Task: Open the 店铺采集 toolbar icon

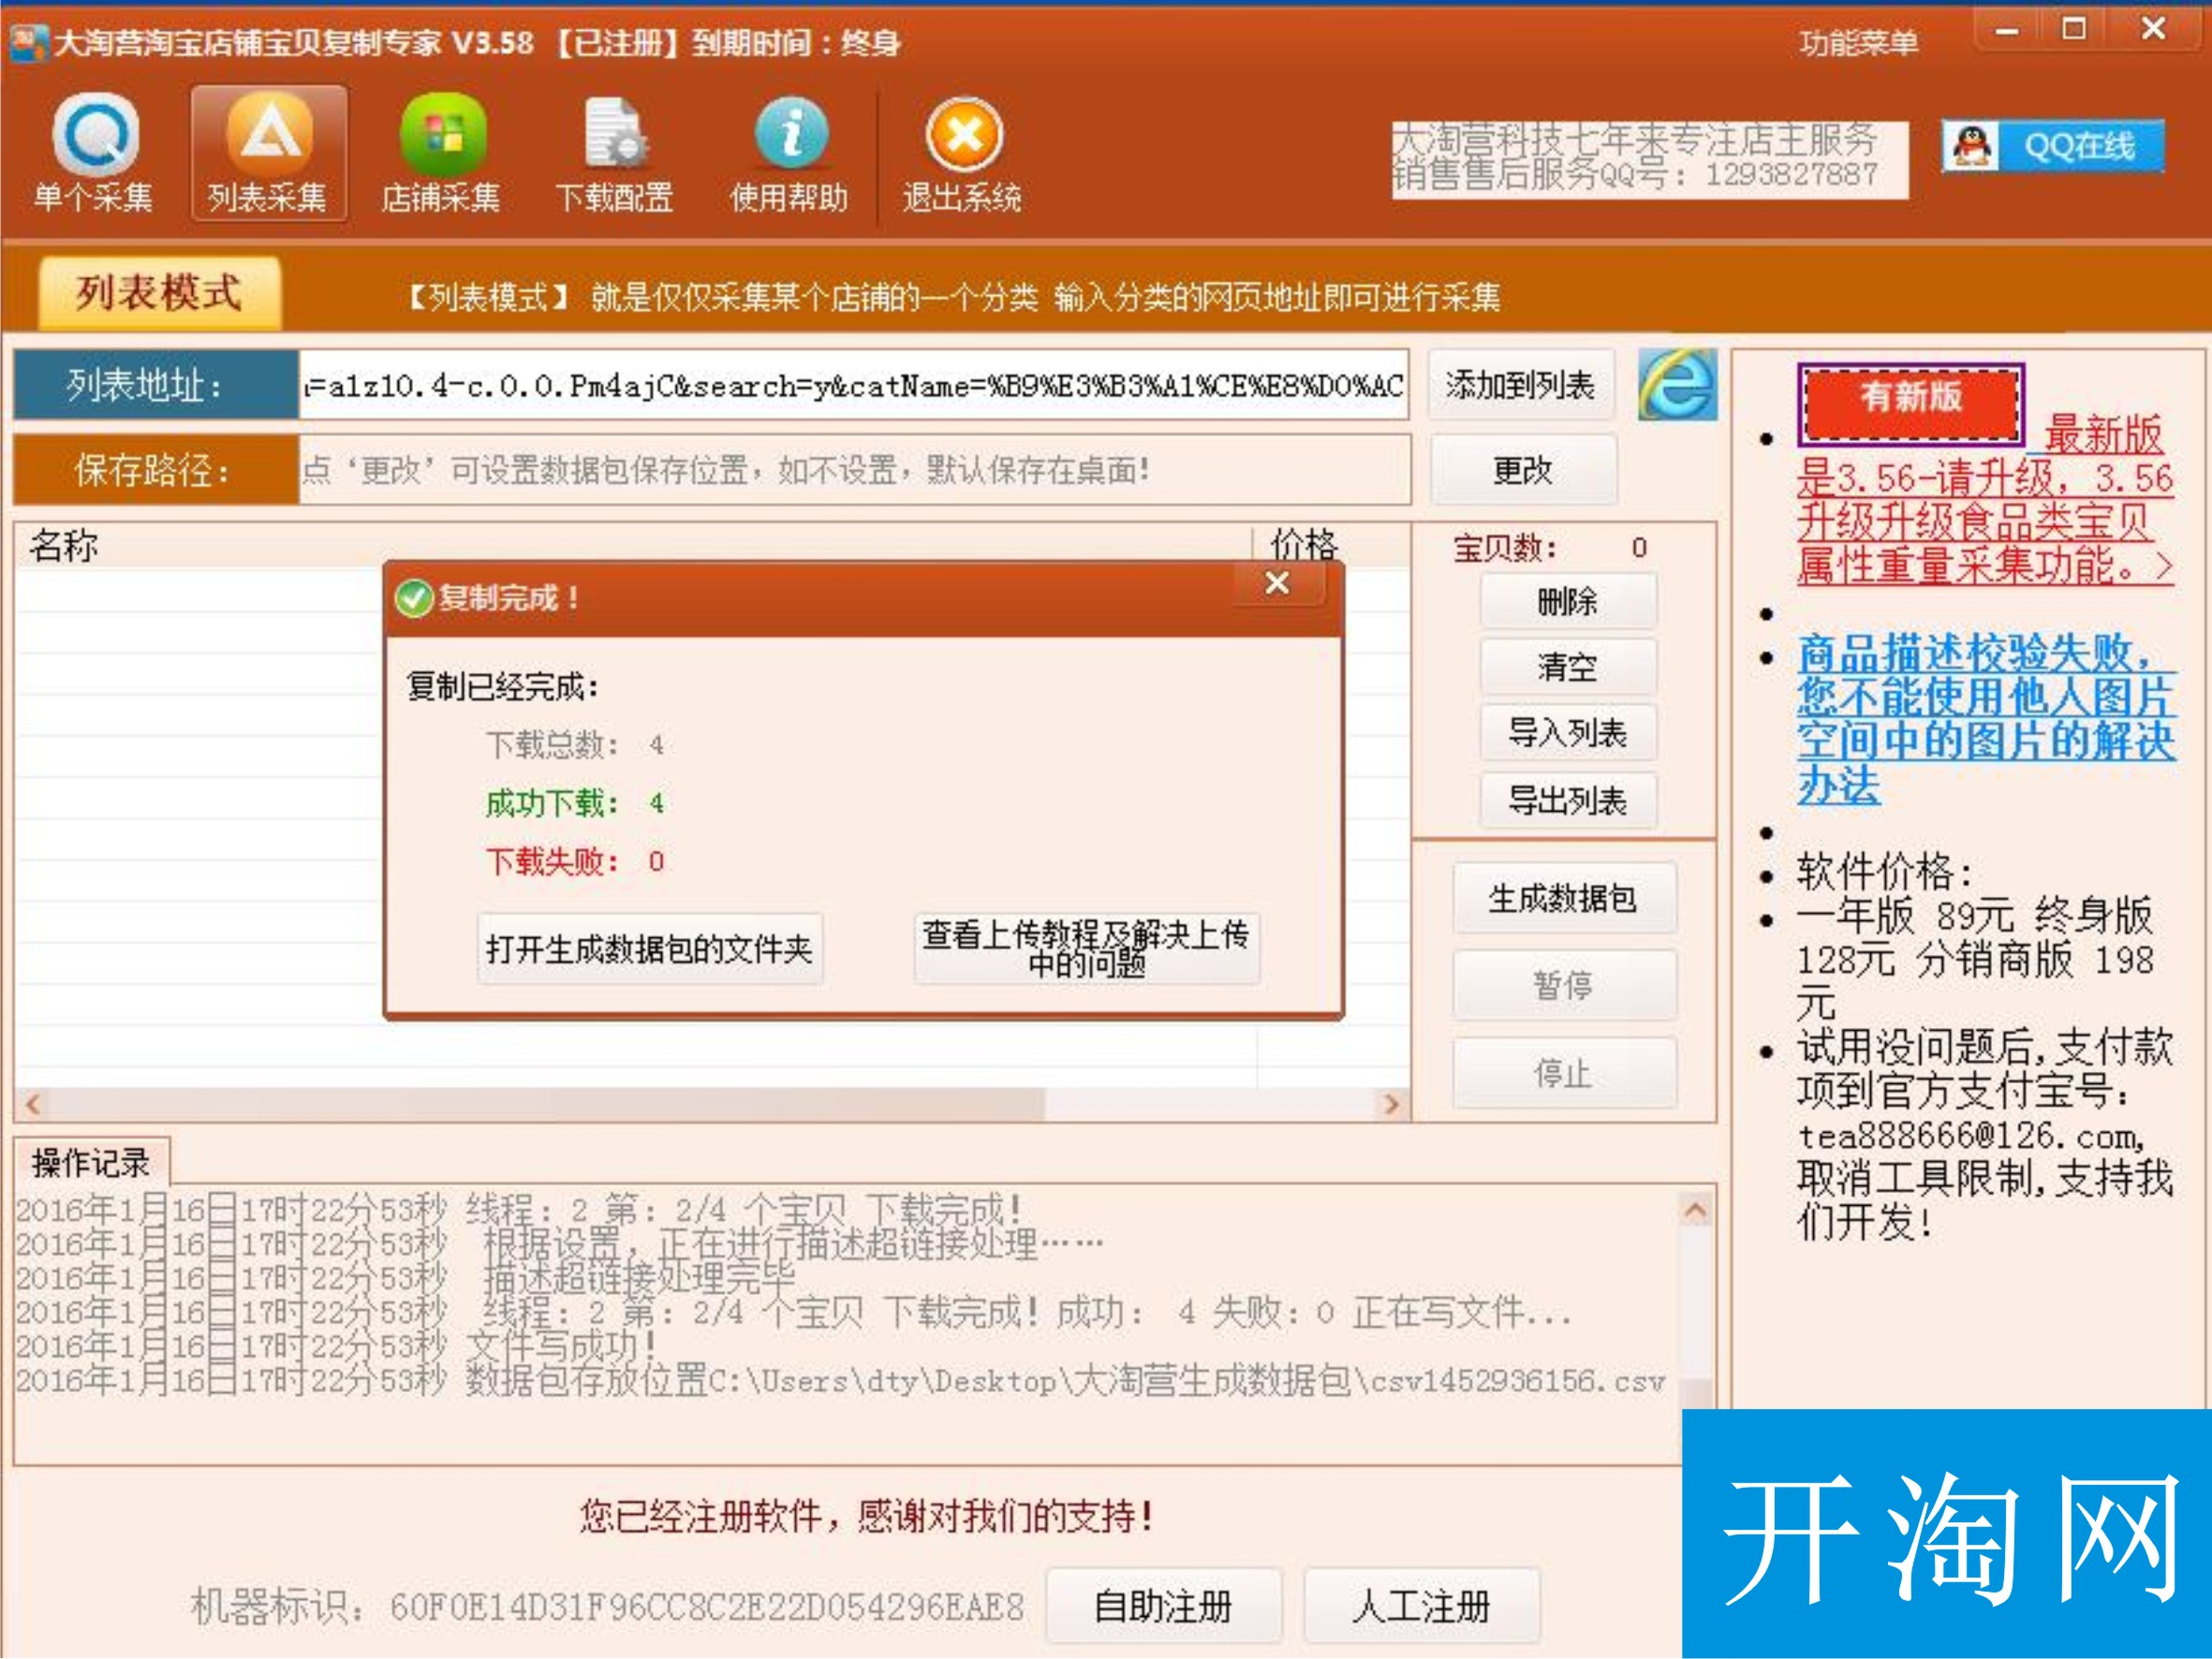Action: click(441, 152)
